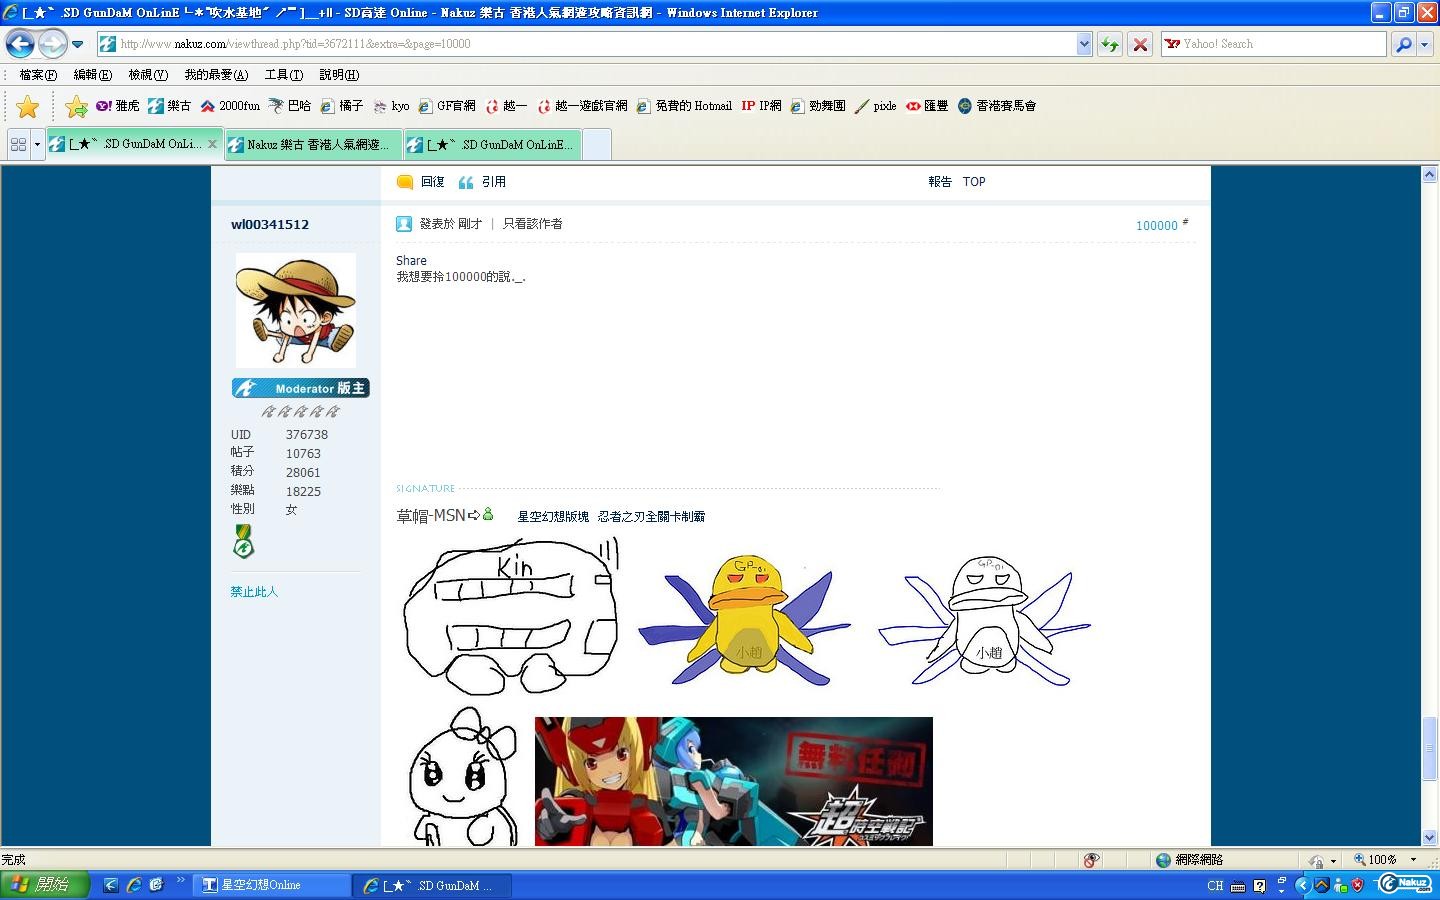Open 星空幻想版塊 signature link
Screen dimensions: 1440x900
click(x=553, y=517)
